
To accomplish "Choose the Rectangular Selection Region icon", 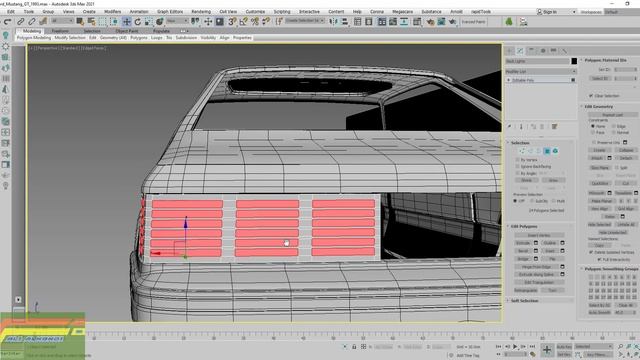I will (x=102, y=22).
